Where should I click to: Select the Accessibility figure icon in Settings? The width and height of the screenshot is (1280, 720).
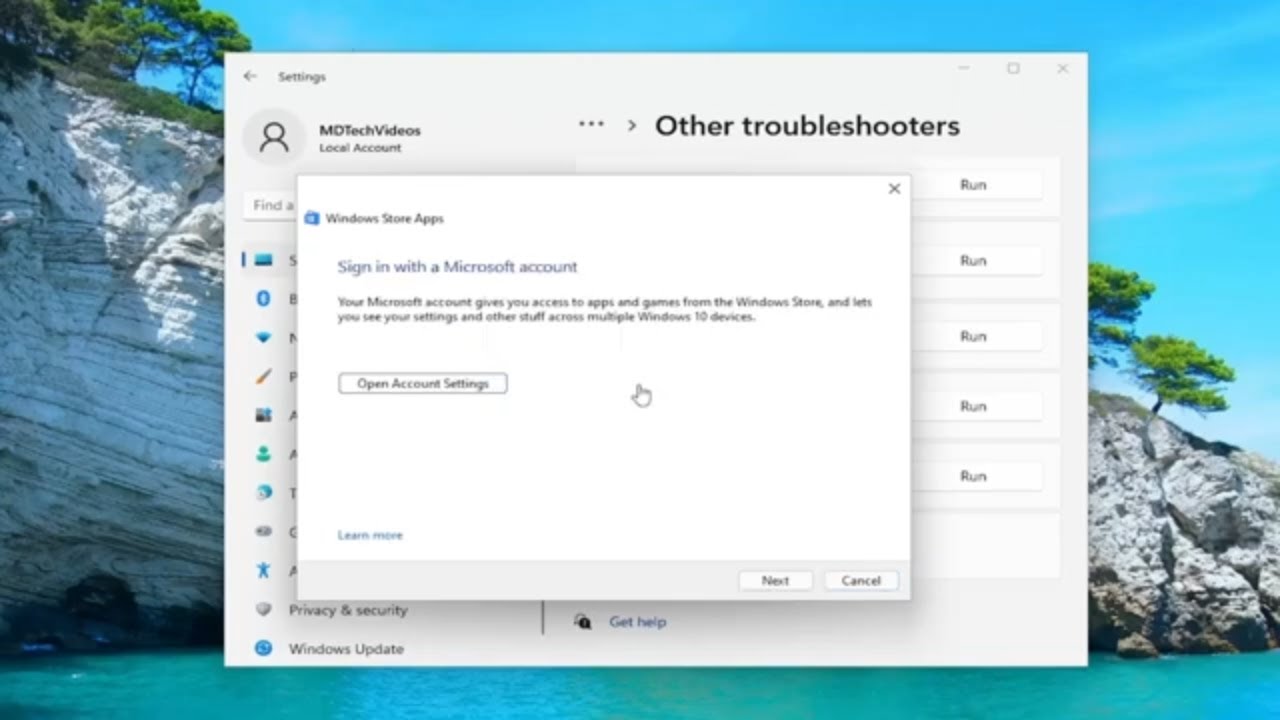[264, 570]
